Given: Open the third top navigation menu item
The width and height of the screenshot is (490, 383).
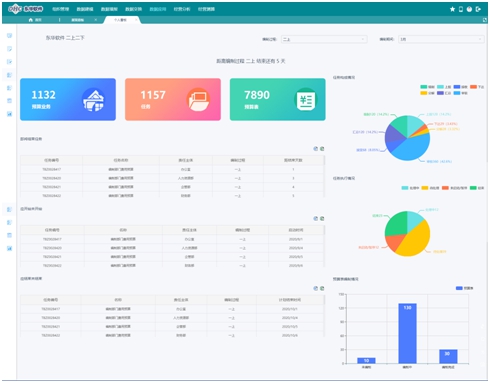Looking at the screenshot, I should click(x=109, y=9).
